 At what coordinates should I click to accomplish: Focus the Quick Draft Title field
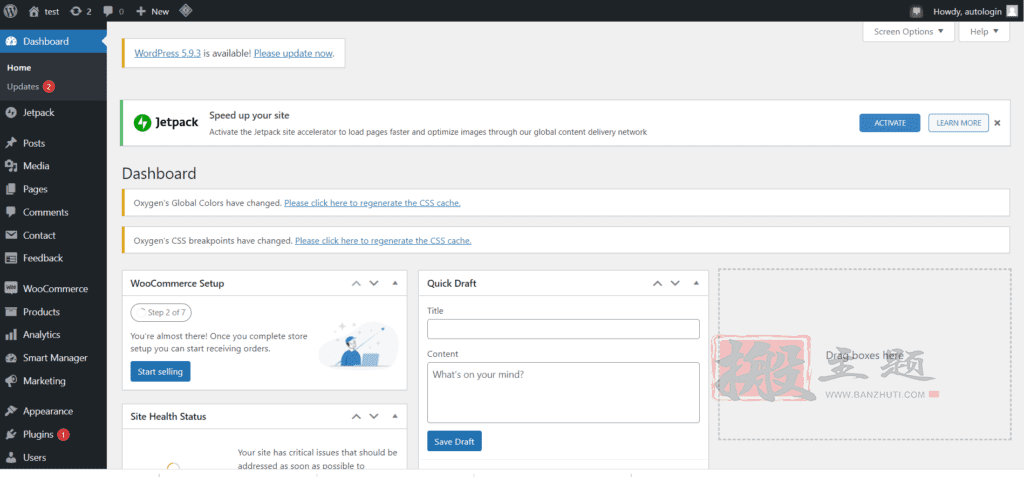563,329
